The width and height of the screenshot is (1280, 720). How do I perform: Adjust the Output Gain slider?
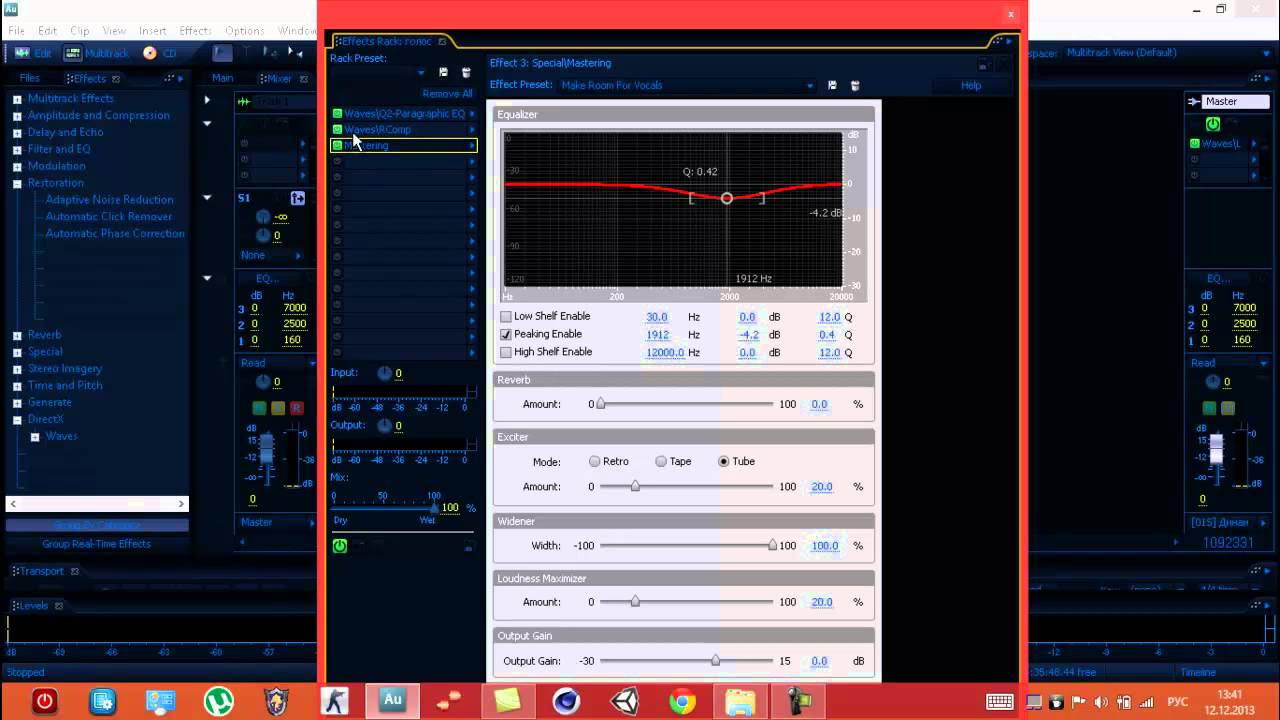coord(715,661)
